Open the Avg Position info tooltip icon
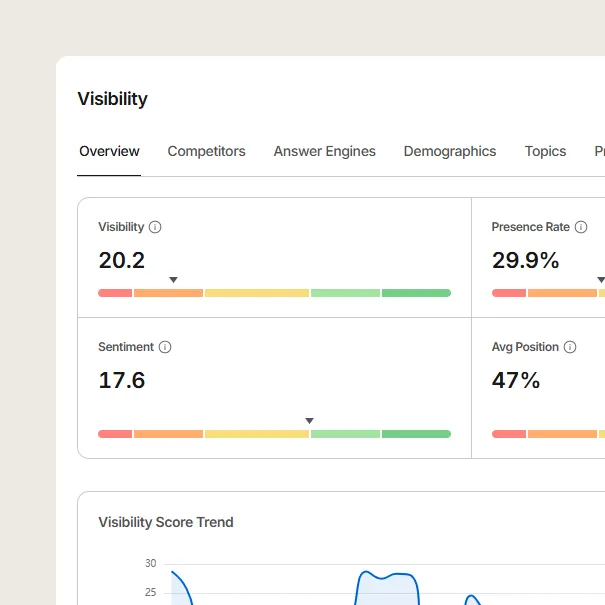The image size is (605, 605). [x=570, y=347]
